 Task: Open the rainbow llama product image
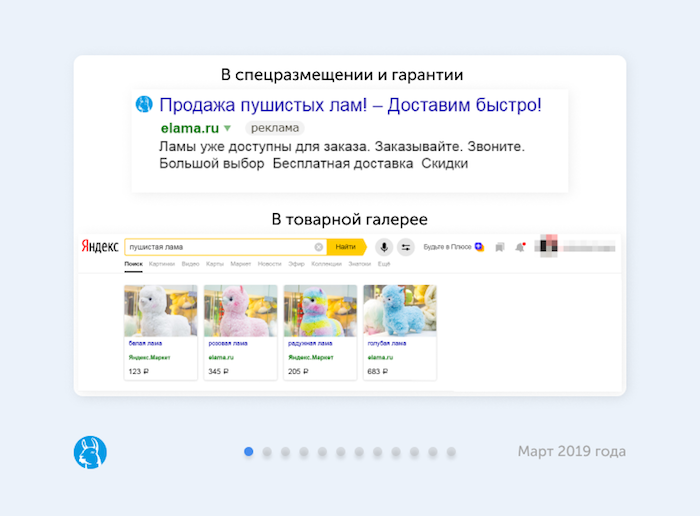pyautogui.click(x=321, y=311)
